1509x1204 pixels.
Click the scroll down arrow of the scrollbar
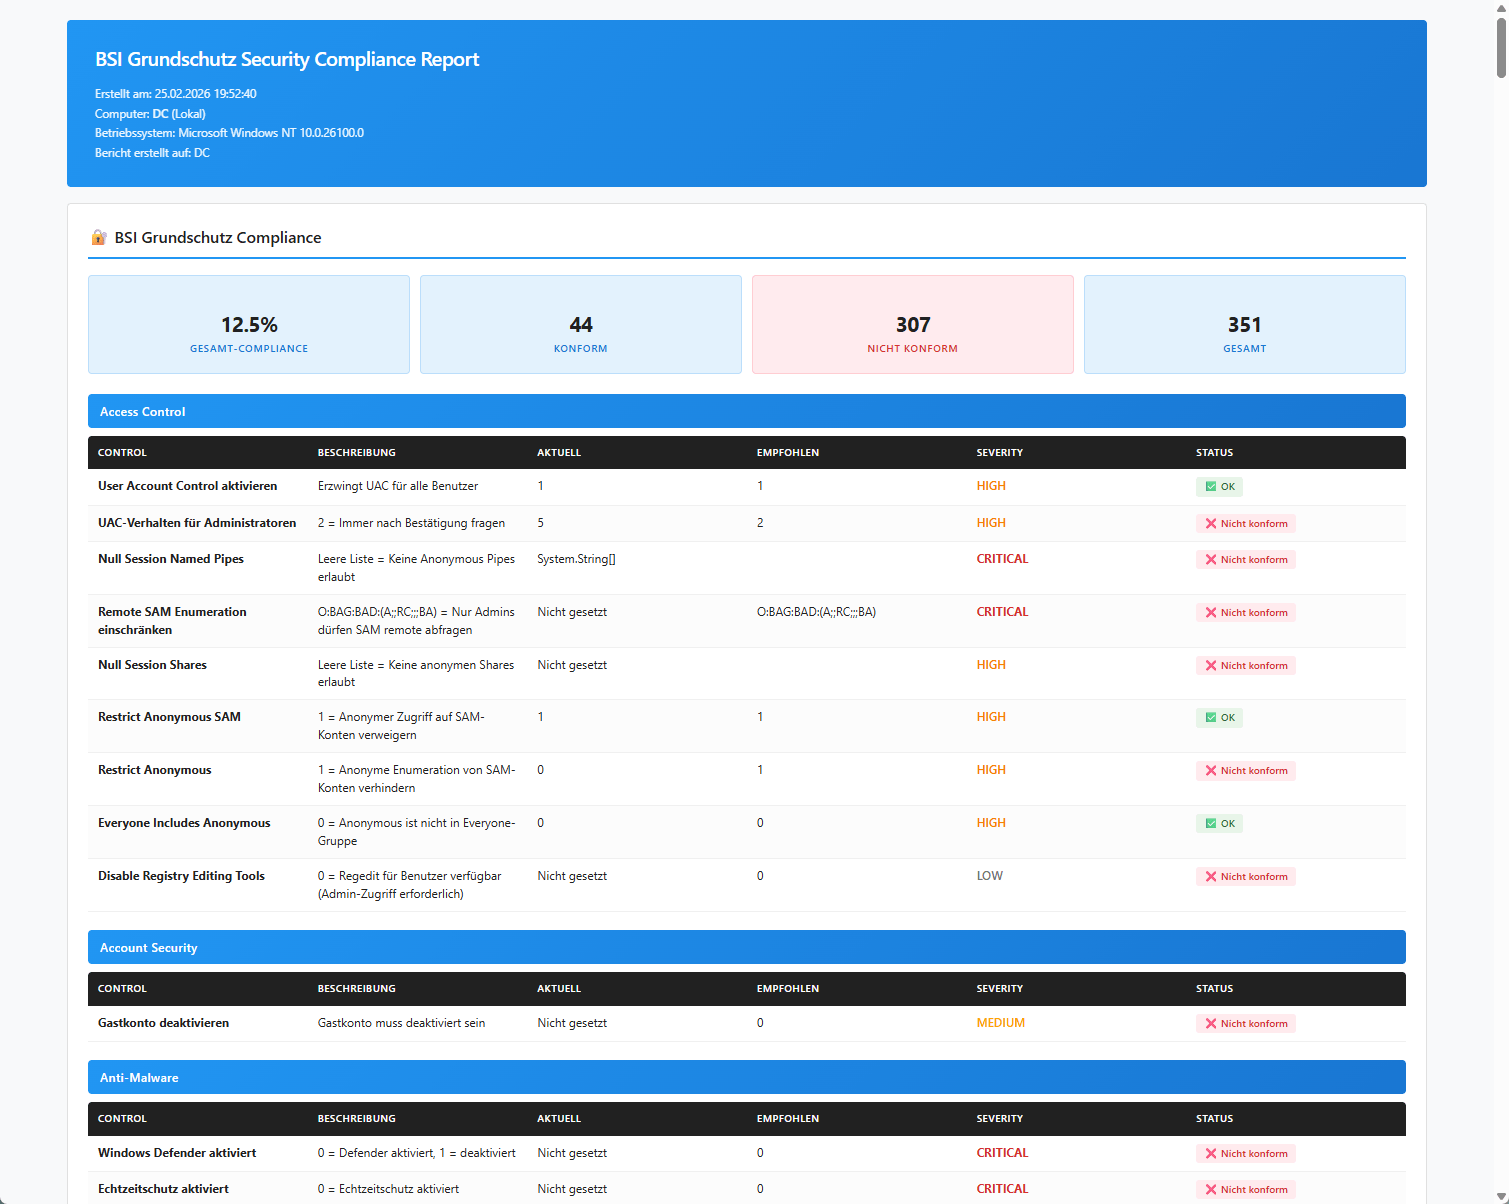(1501, 1196)
